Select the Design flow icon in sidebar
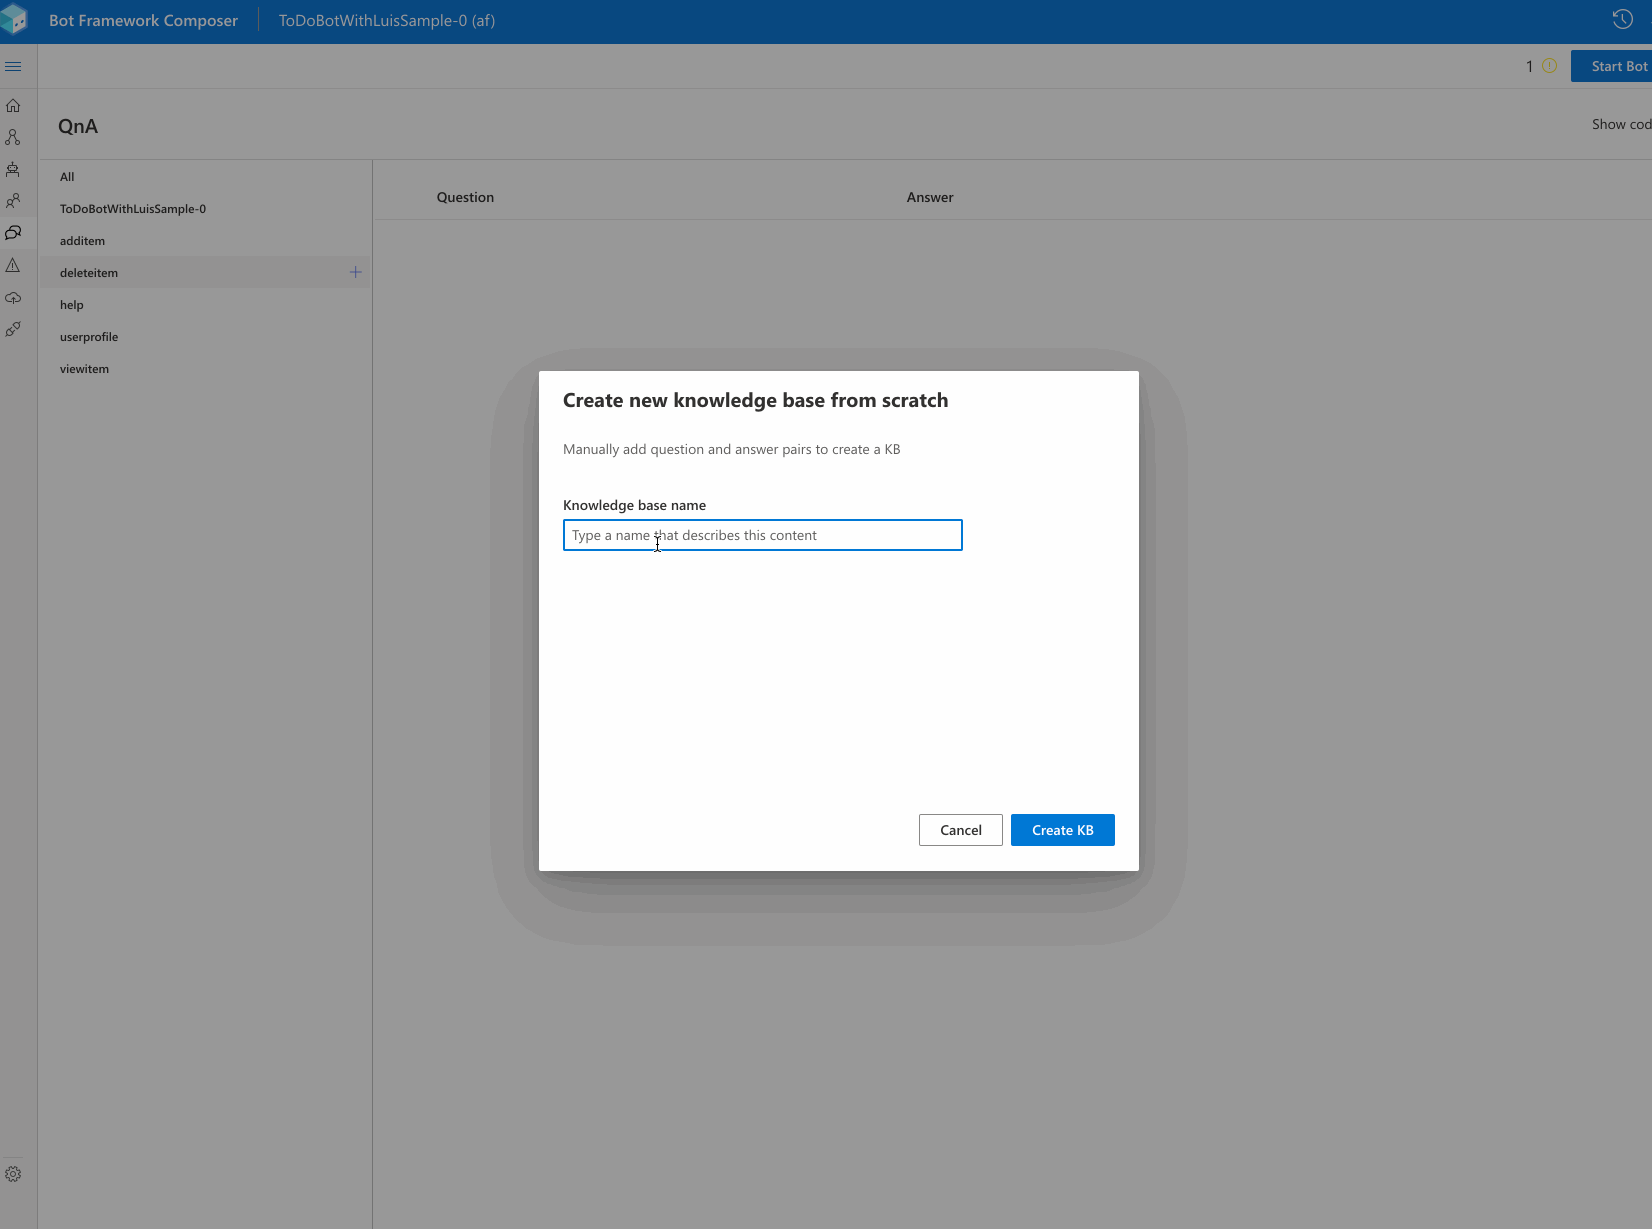The width and height of the screenshot is (1652, 1229). (x=14, y=137)
